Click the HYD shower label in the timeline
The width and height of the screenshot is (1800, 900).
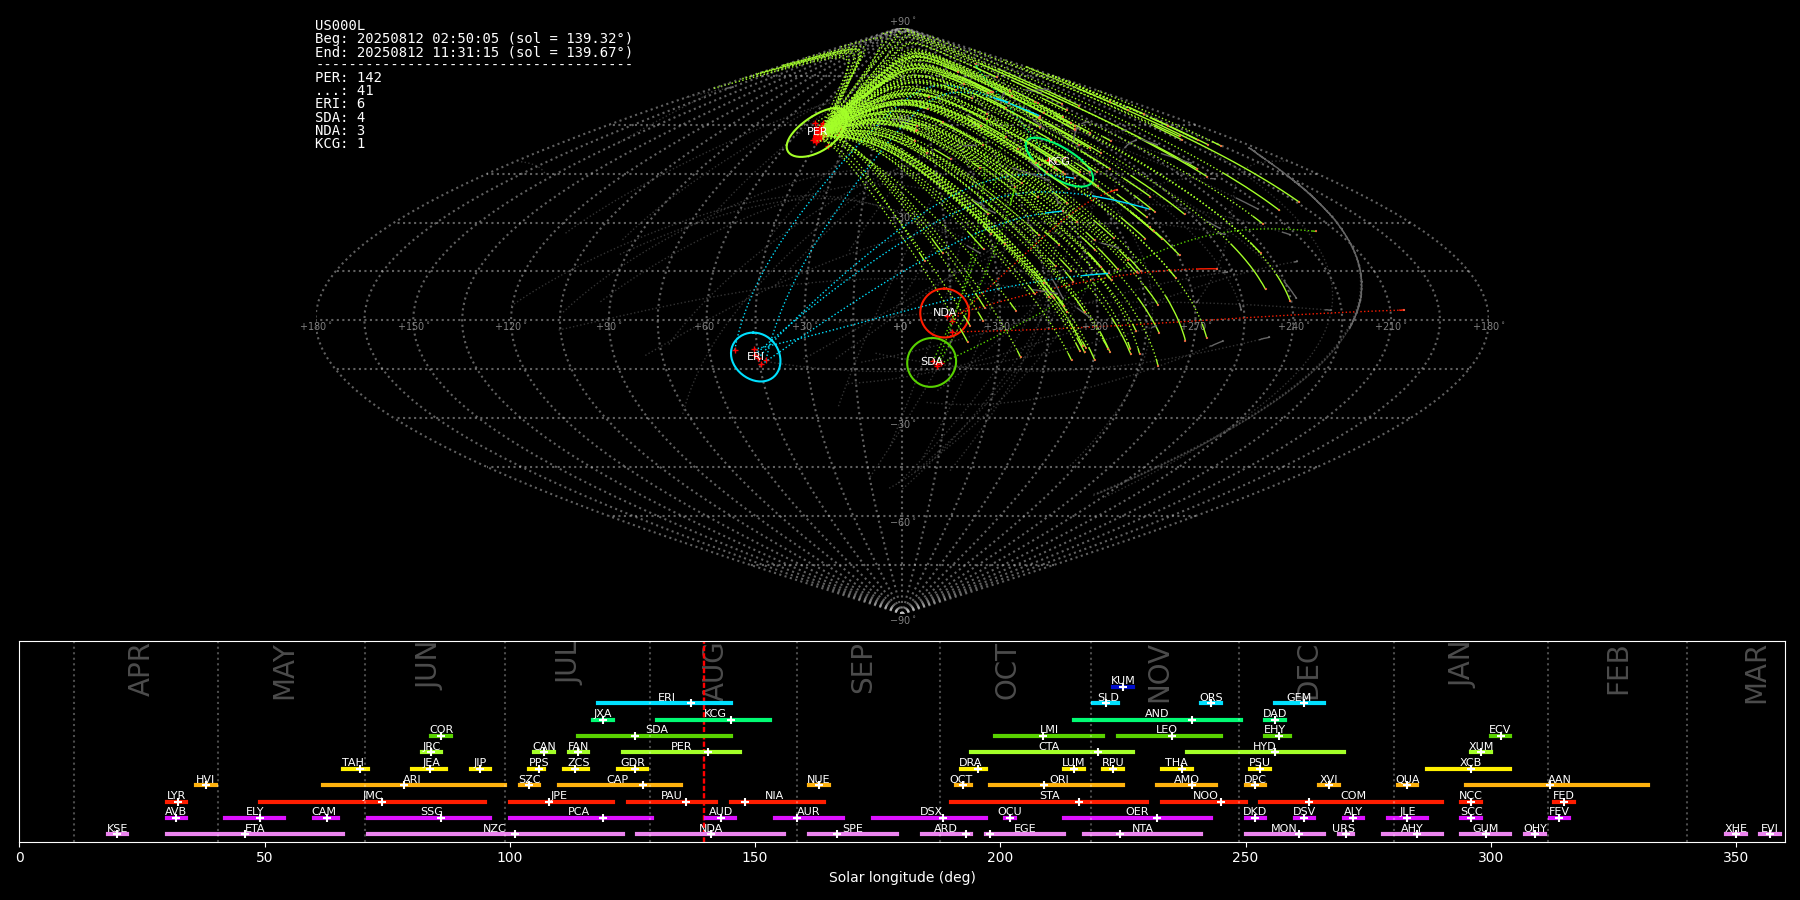coord(1265,747)
